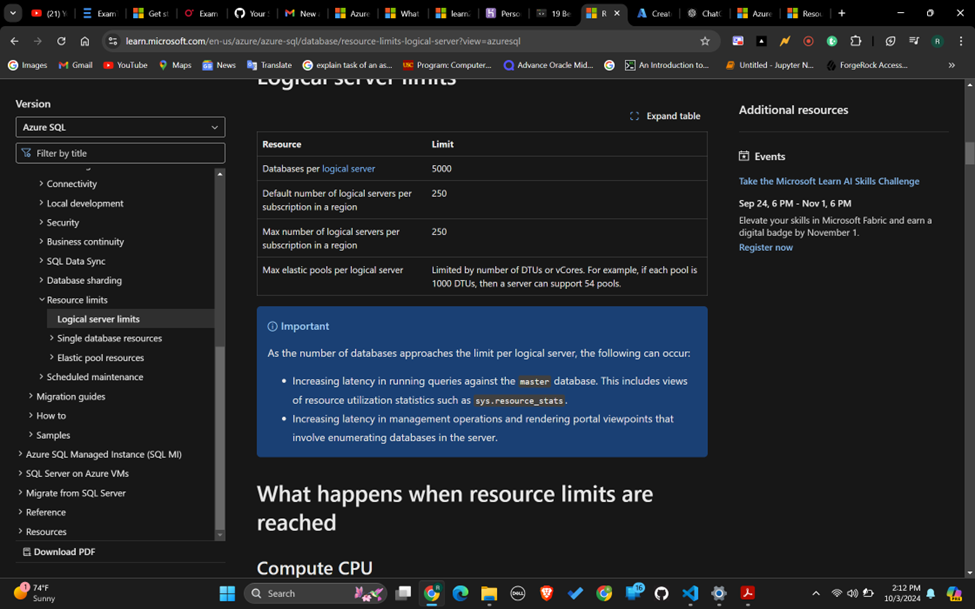Viewport: 975px width, 609px height.
Task: Switch to the Gmail 'New' tab
Action: click(x=302, y=13)
